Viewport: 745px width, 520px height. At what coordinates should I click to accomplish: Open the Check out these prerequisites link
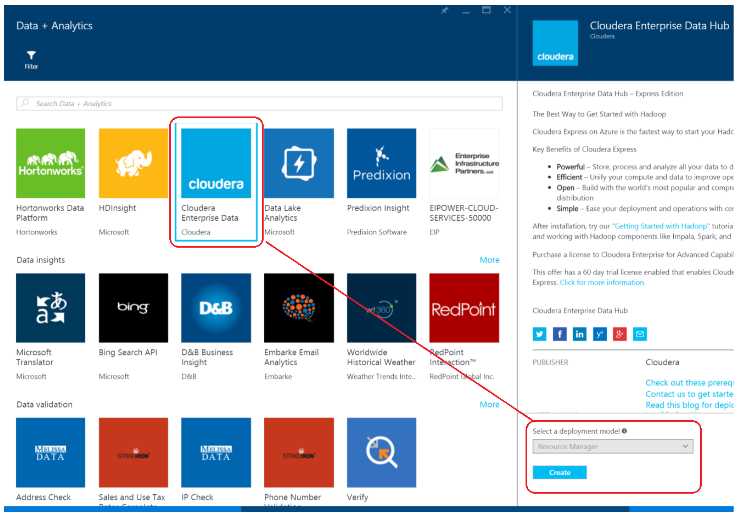click(x=689, y=383)
